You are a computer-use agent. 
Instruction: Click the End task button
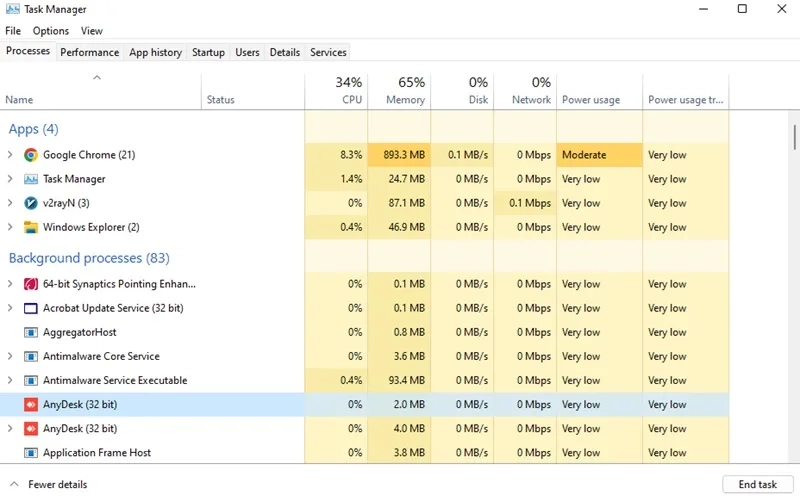tap(758, 484)
